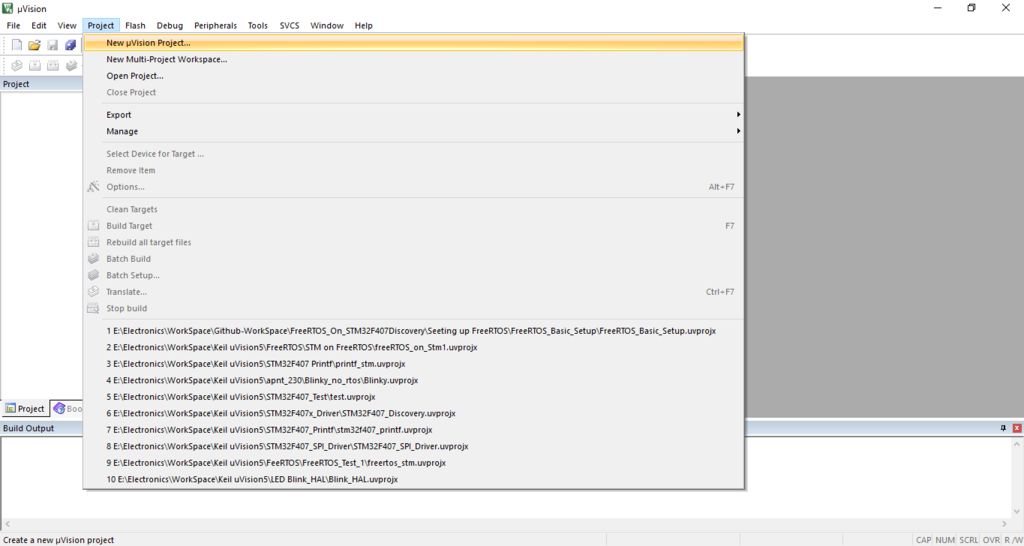Click the Batch Setup menu icon

pyautogui.click(x=93, y=275)
